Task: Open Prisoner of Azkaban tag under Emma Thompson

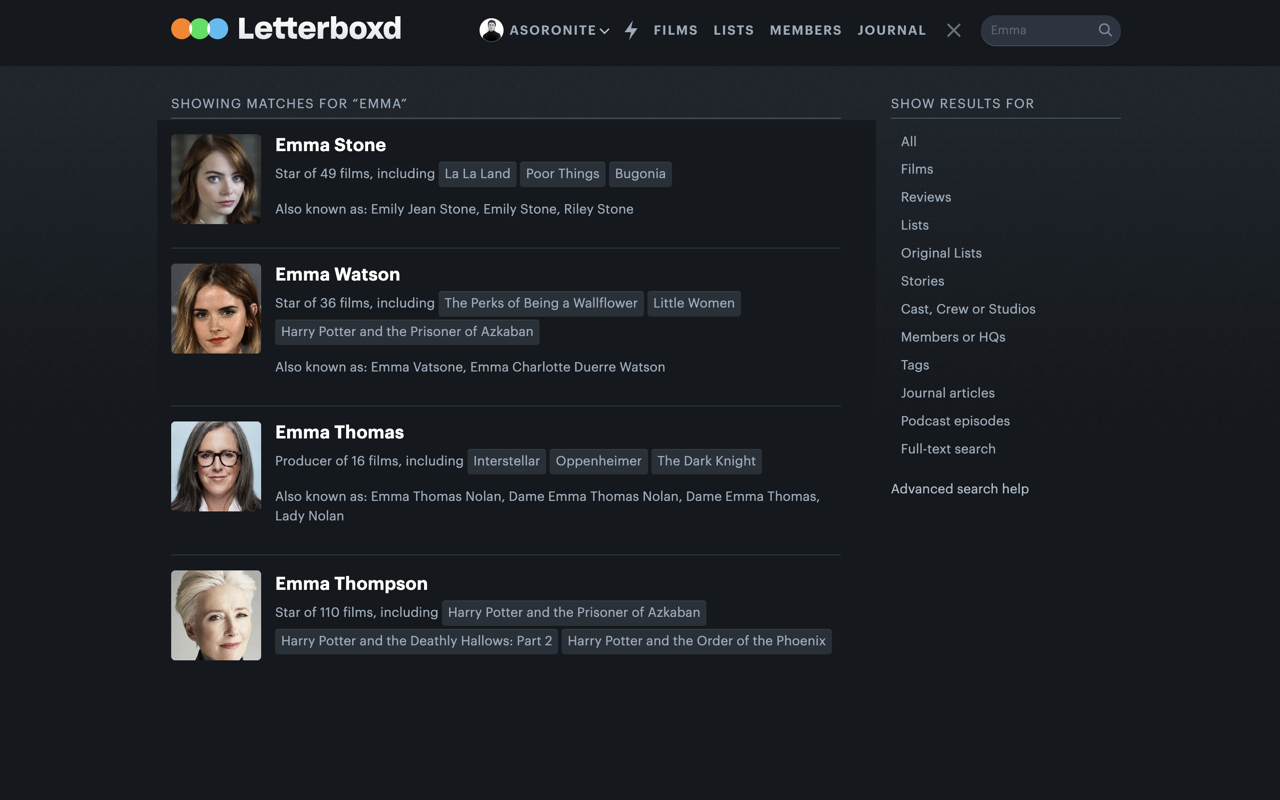Action: (x=574, y=612)
